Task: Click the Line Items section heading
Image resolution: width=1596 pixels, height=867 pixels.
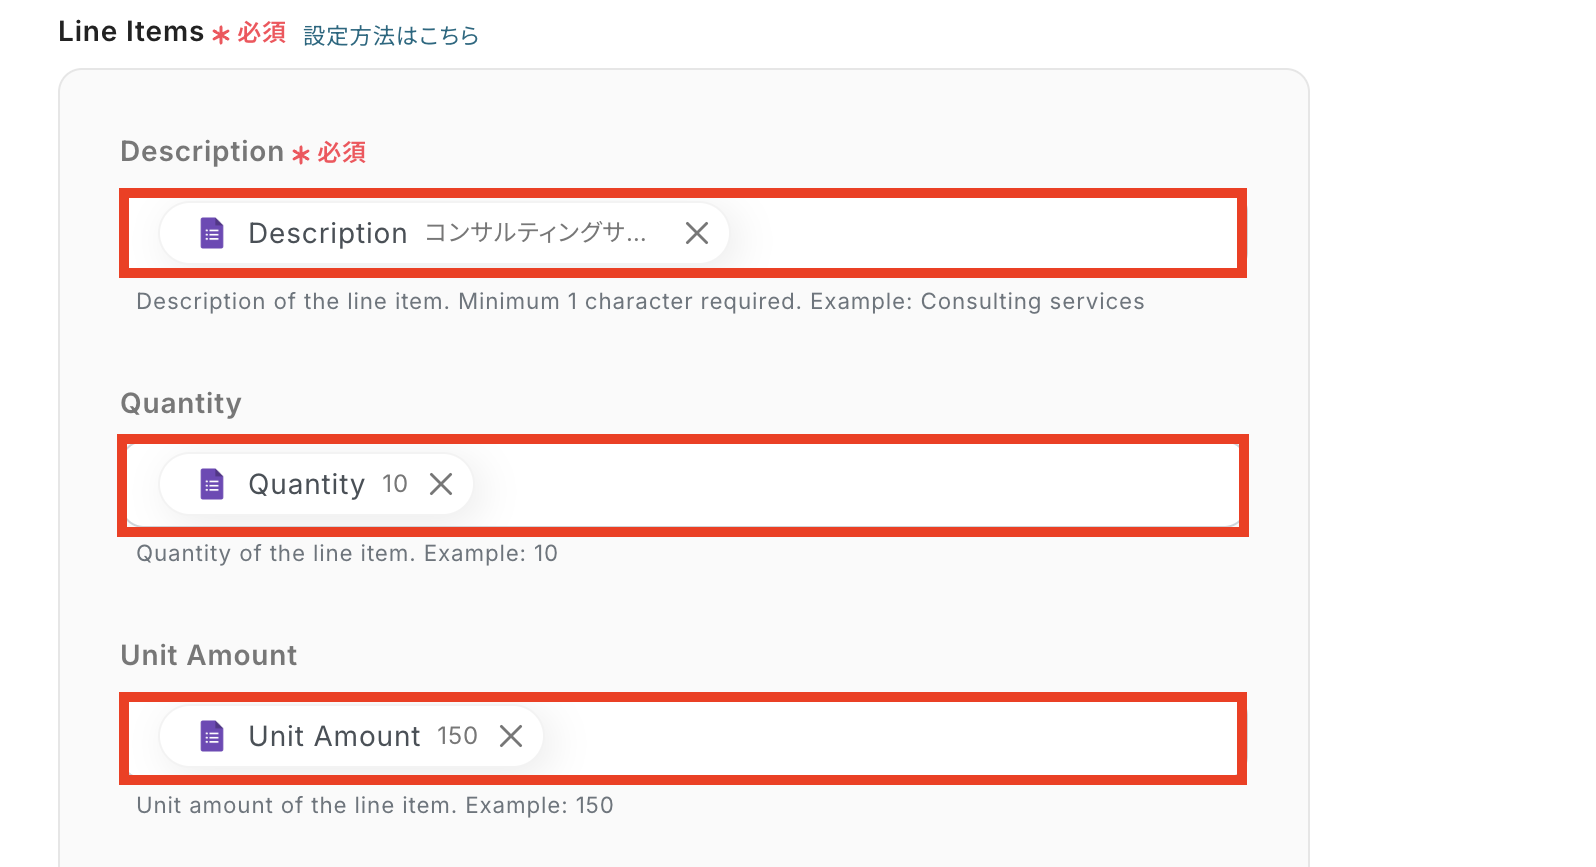Action: (x=131, y=32)
